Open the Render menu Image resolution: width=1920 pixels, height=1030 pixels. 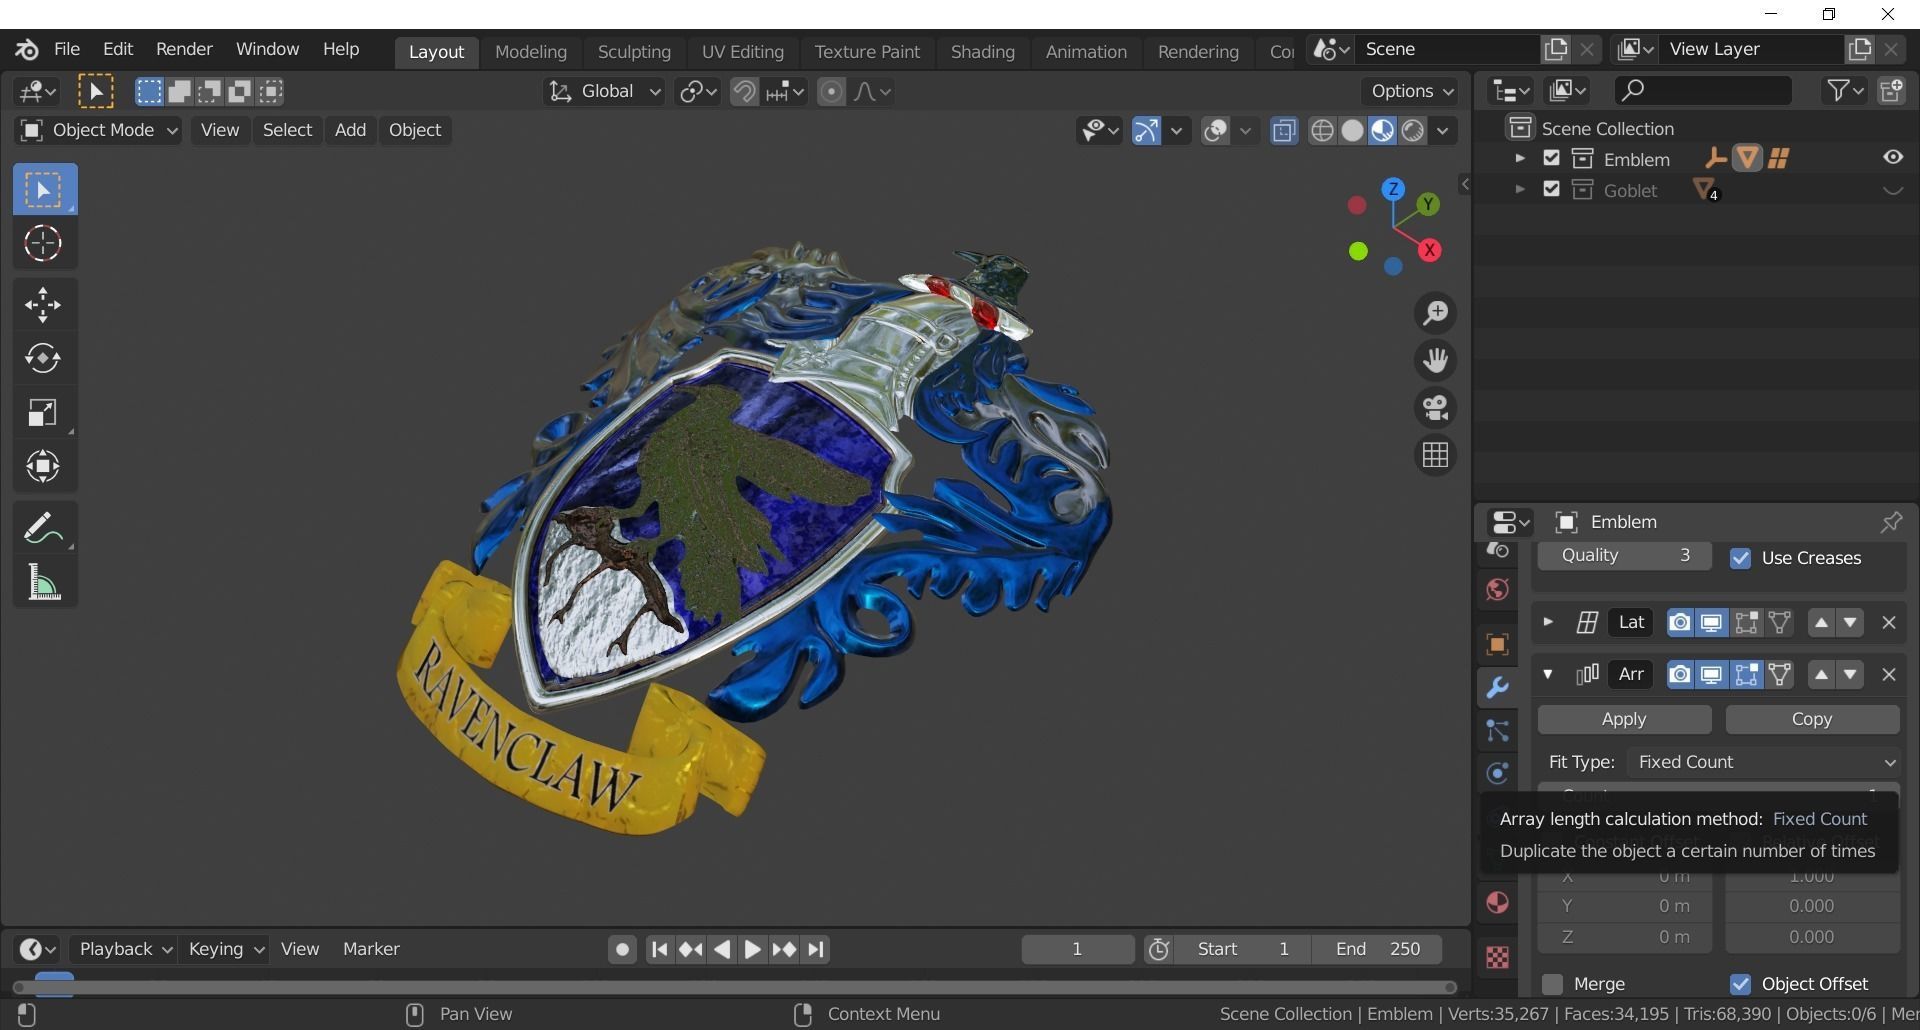pyautogui.click(x=184, y=49)
